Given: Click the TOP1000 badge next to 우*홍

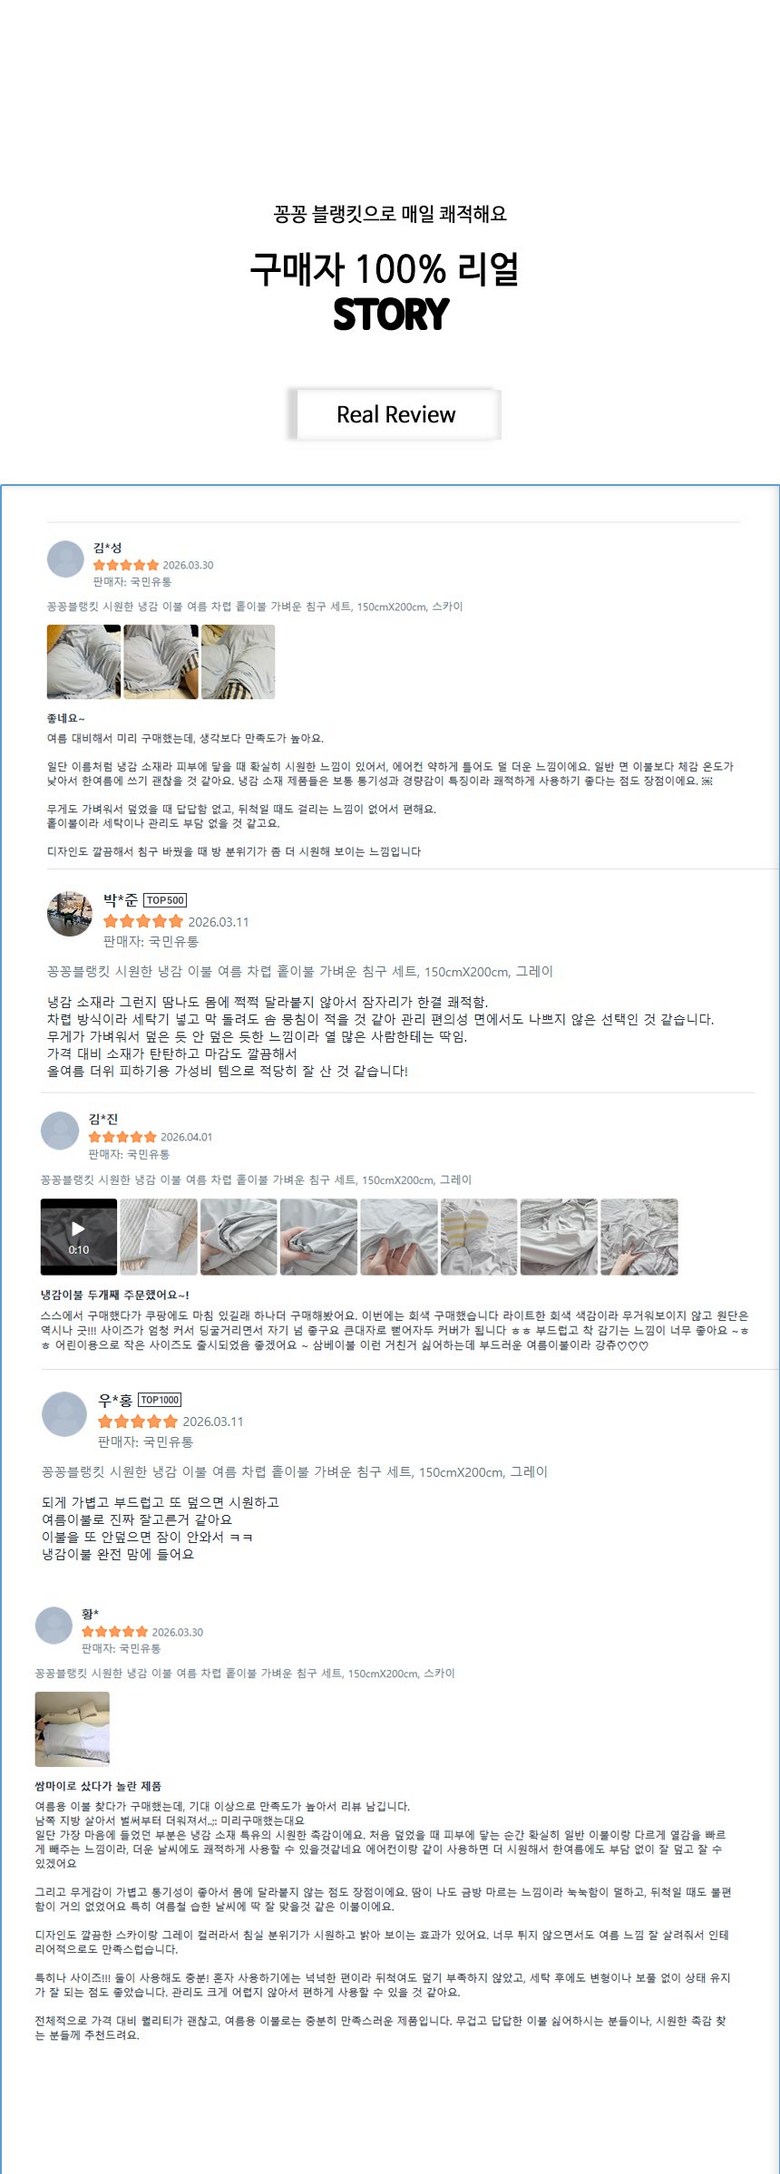Looking at the screenshot, I should (x=160, y=1400).
